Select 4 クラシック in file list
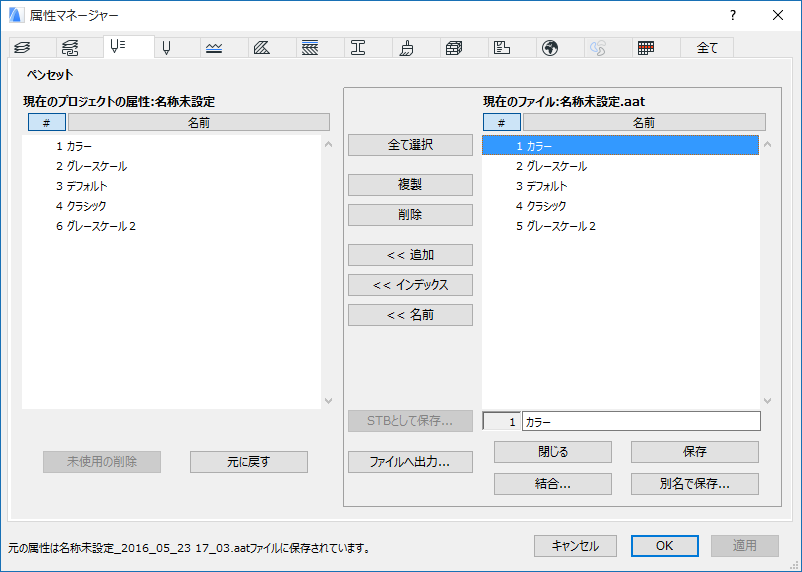The image size is (802, 572). click(620, 206)
